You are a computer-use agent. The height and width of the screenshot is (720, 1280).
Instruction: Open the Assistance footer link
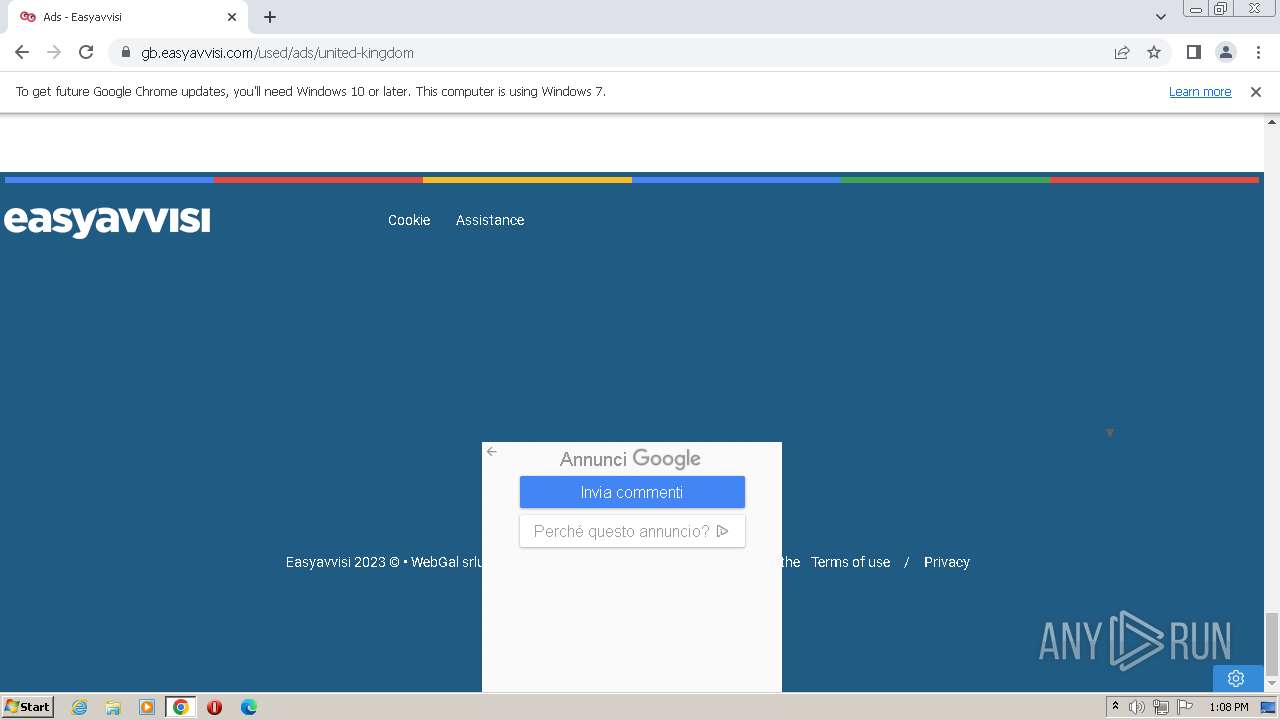[490, 220]
